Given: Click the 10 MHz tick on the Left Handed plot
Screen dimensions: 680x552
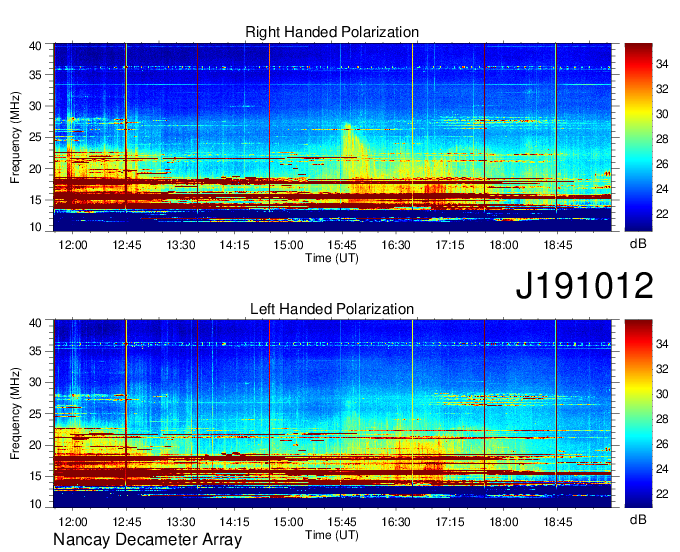Looking at the screenshot, I should pos(36,504).
